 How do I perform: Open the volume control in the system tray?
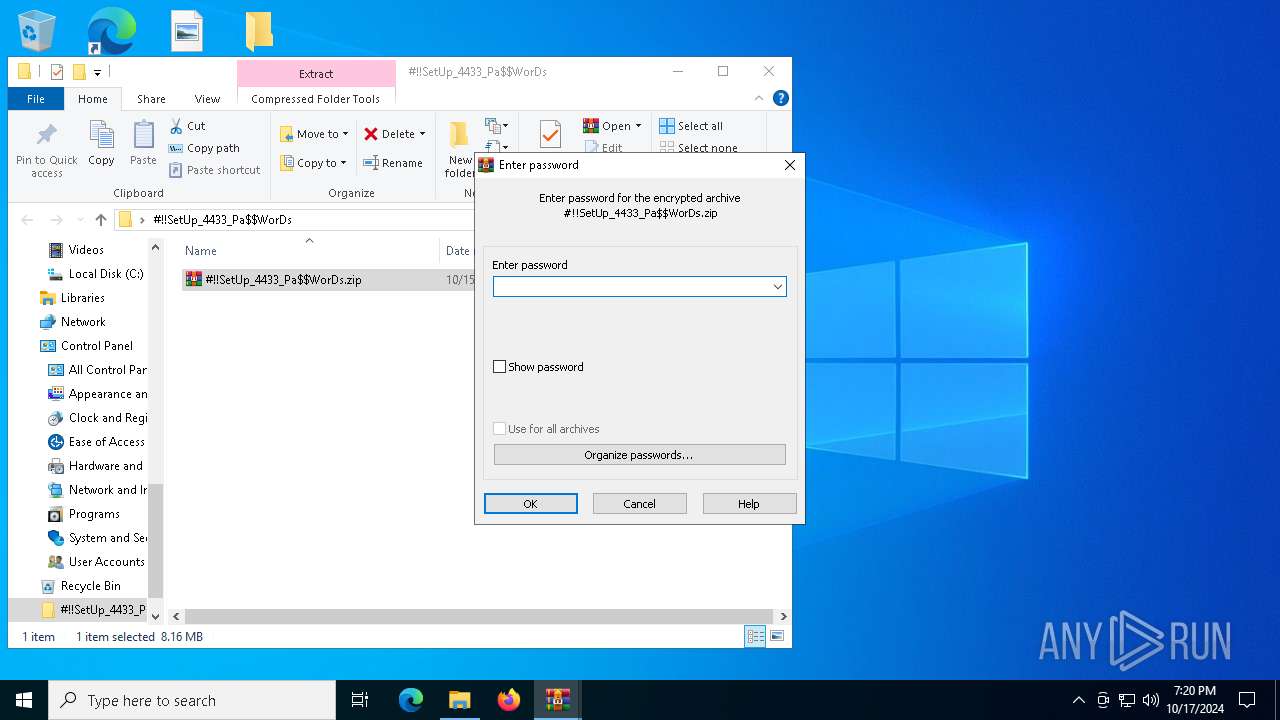click(x=1150, y=700)
